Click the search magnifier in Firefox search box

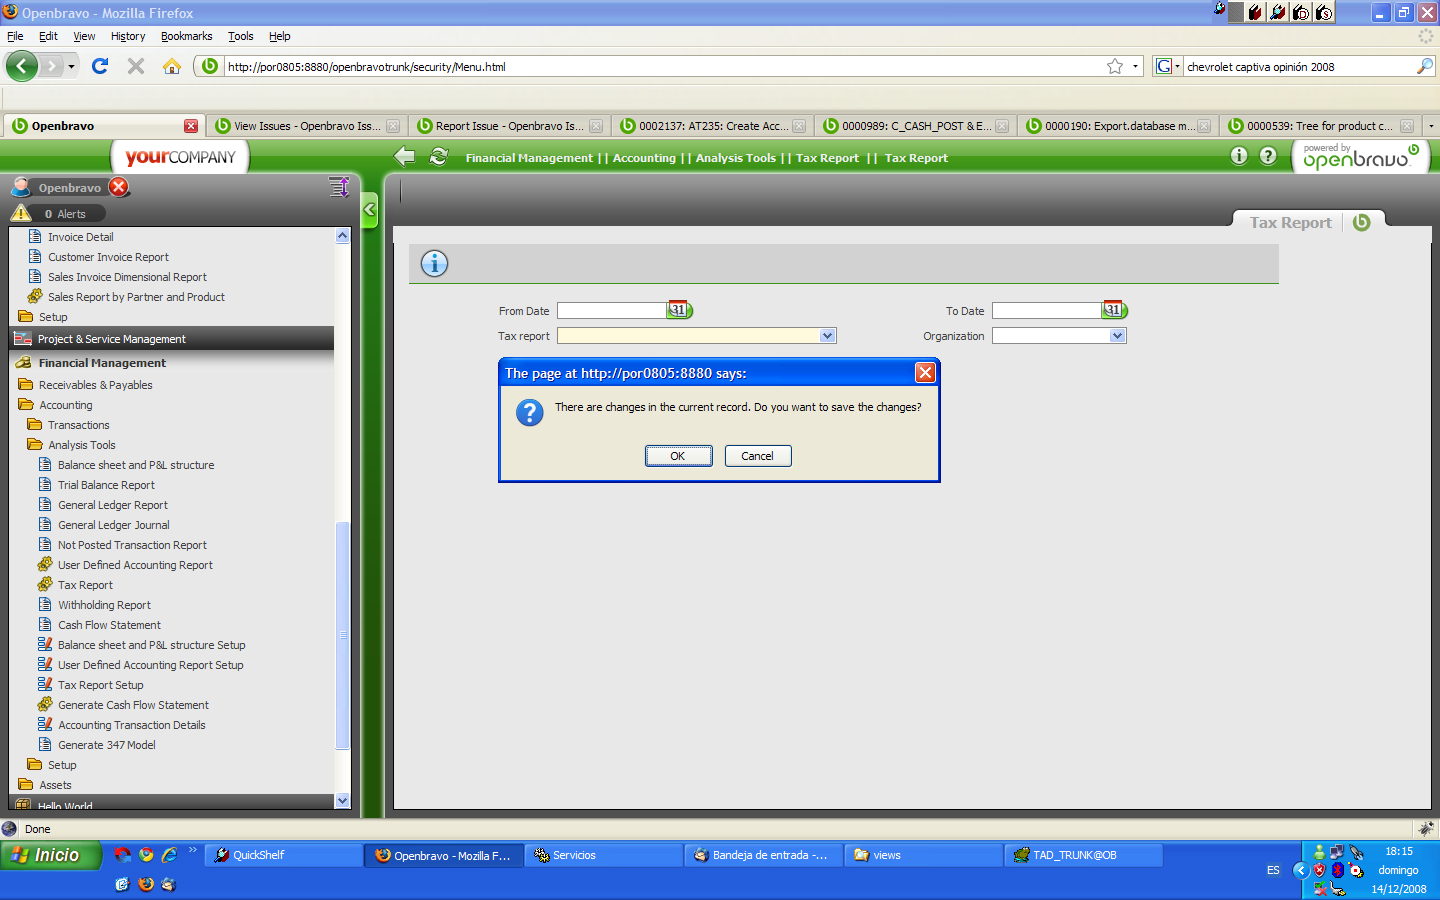[x=1425, y=66]
